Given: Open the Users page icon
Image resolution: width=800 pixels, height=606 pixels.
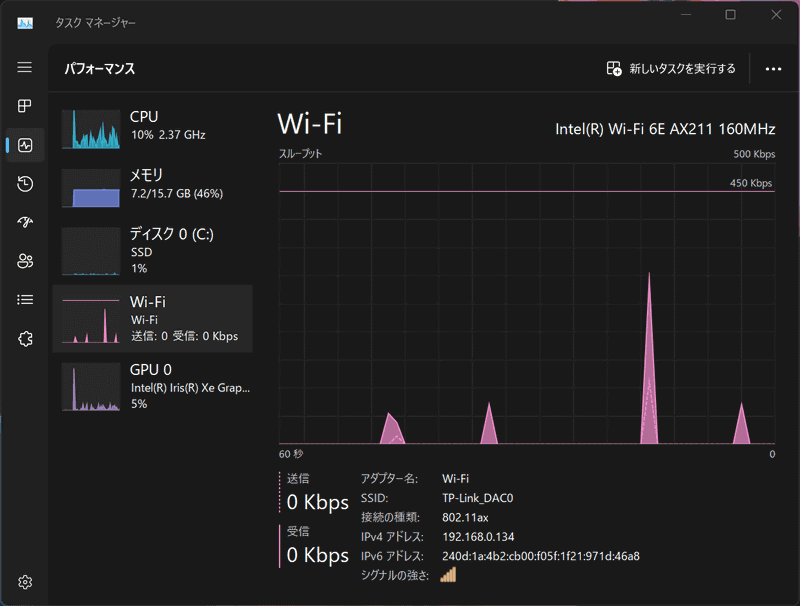Looking at the screenshot, I should coord(25,261).
